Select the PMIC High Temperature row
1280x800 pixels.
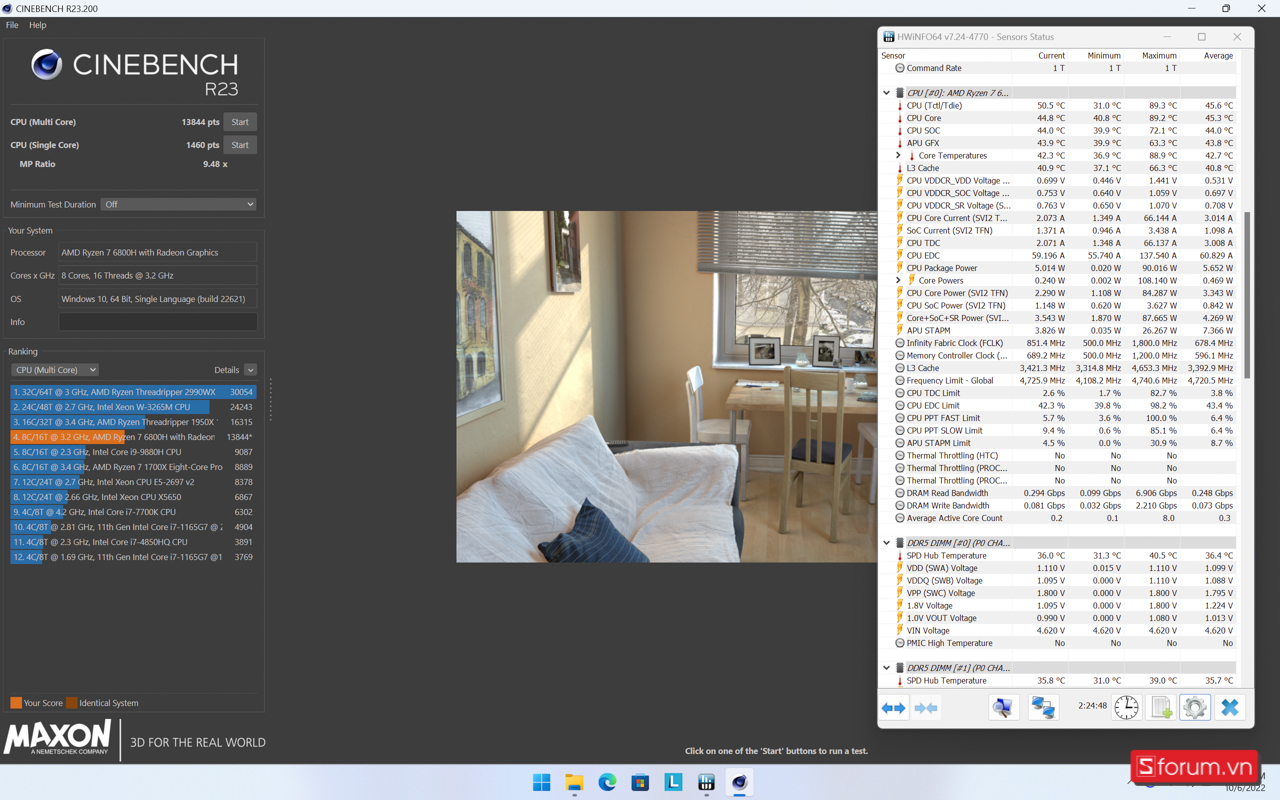(1059, 643)
